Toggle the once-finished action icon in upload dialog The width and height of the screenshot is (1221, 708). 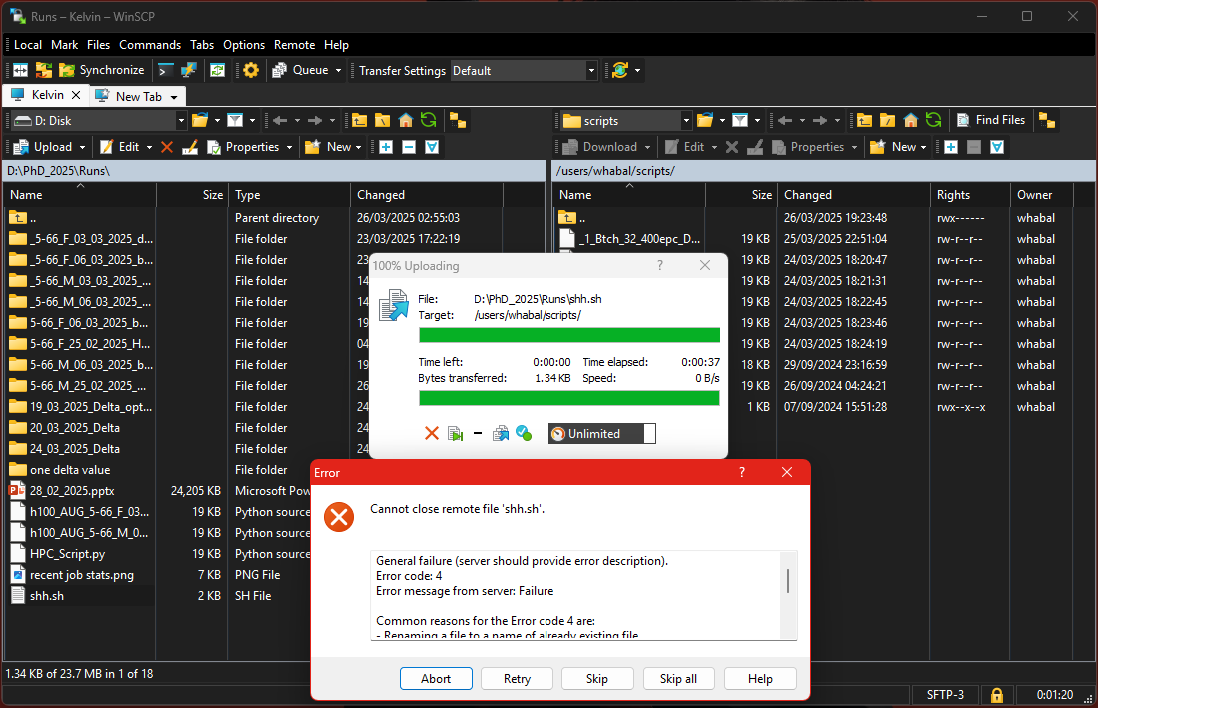456,433
